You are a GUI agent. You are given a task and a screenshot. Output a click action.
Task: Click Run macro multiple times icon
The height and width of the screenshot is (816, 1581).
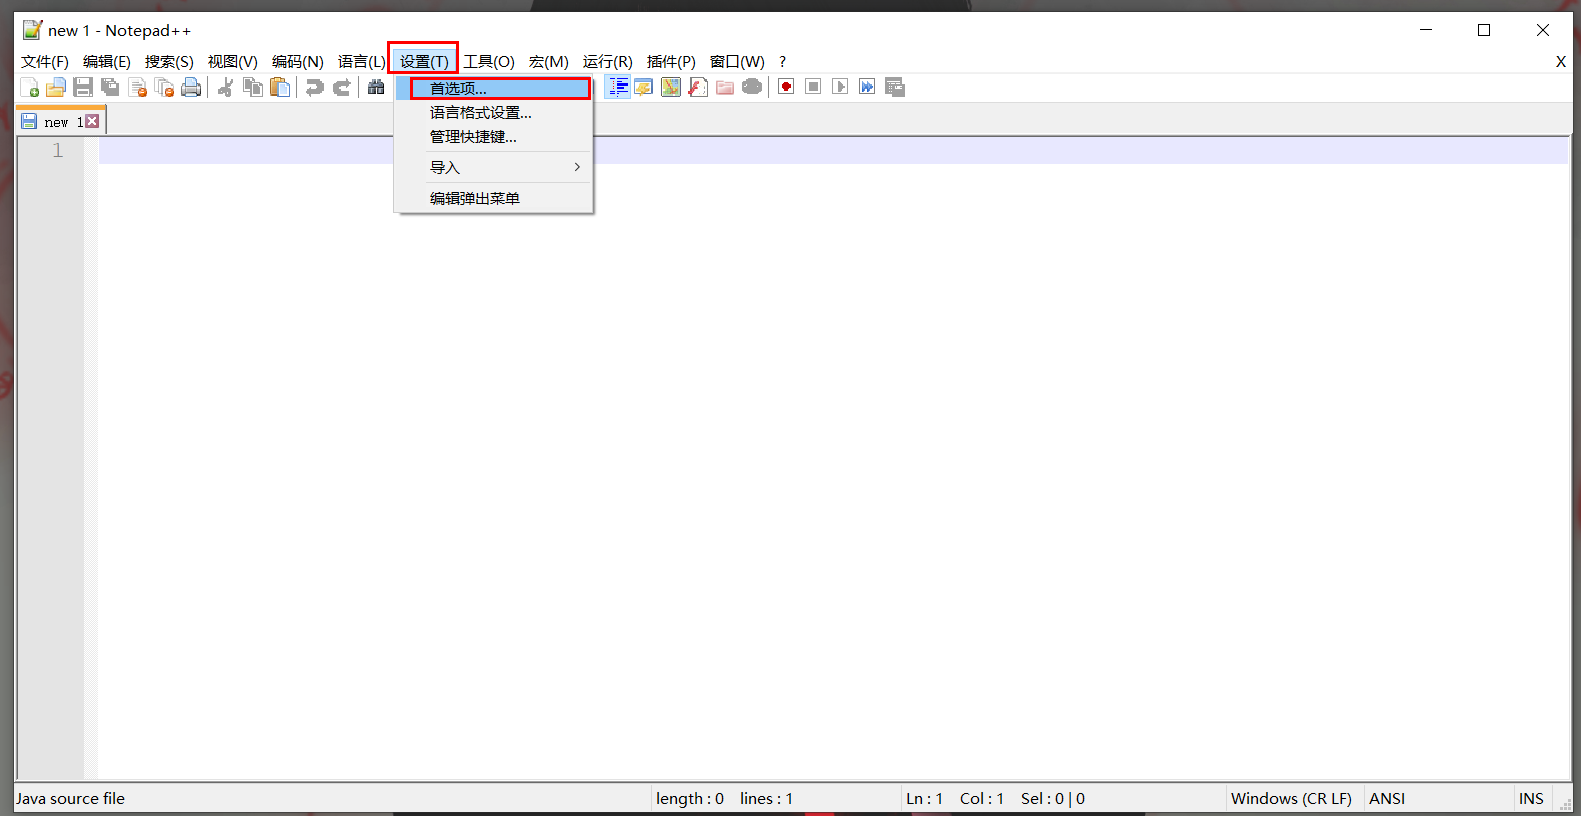pyautogui.click(x=867, y=87)
